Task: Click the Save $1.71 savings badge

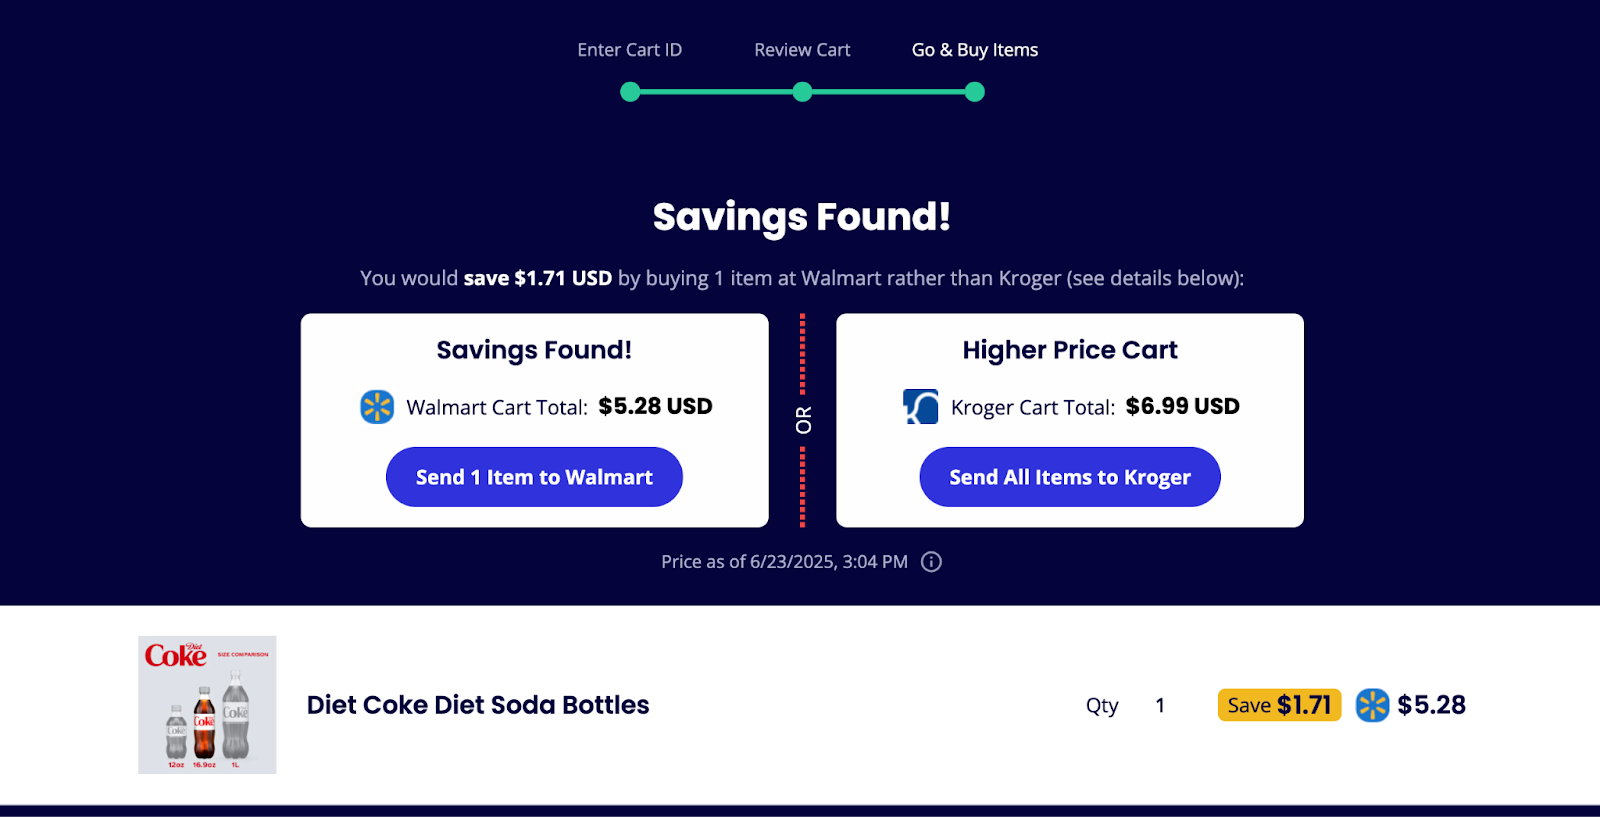Action: pyautogui.click(x=1278, y=705)
